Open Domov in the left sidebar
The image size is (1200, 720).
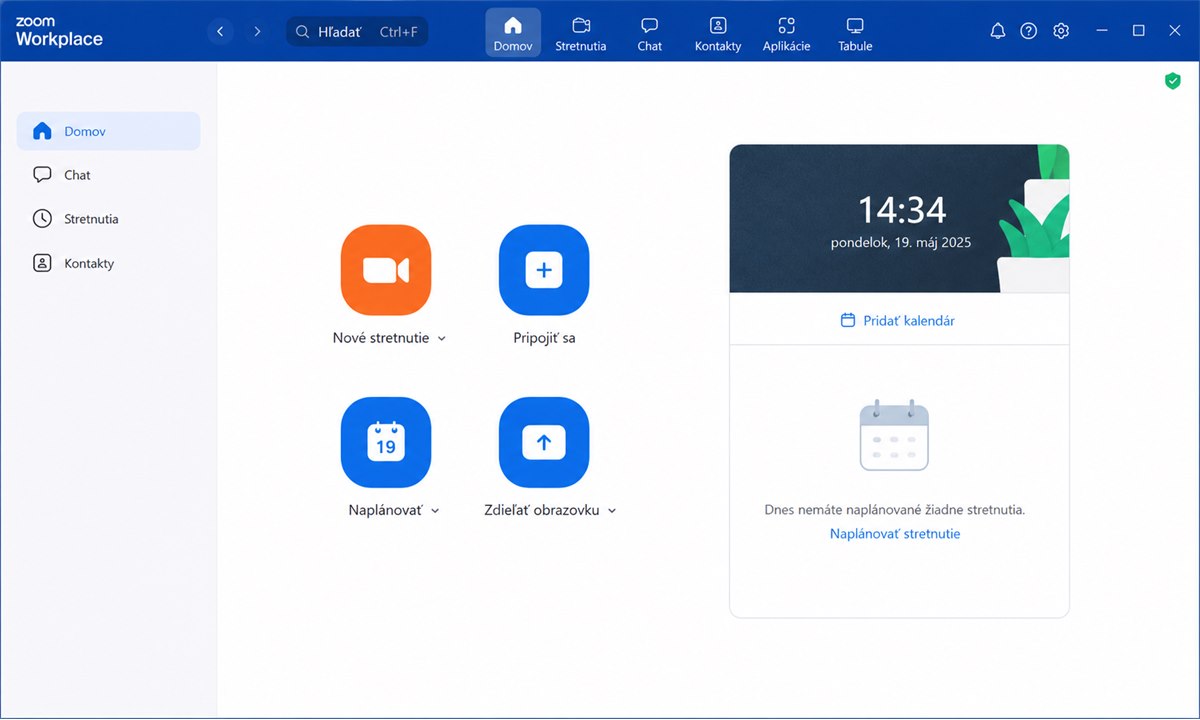pos(108,131)
